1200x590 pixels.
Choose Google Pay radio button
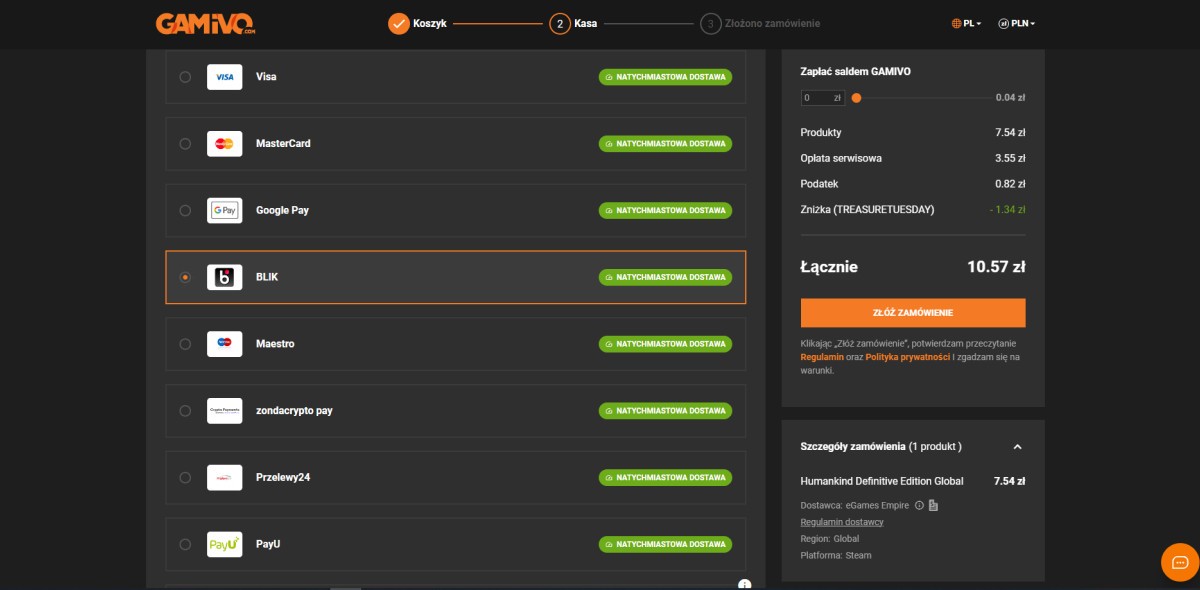coord(185,210)
